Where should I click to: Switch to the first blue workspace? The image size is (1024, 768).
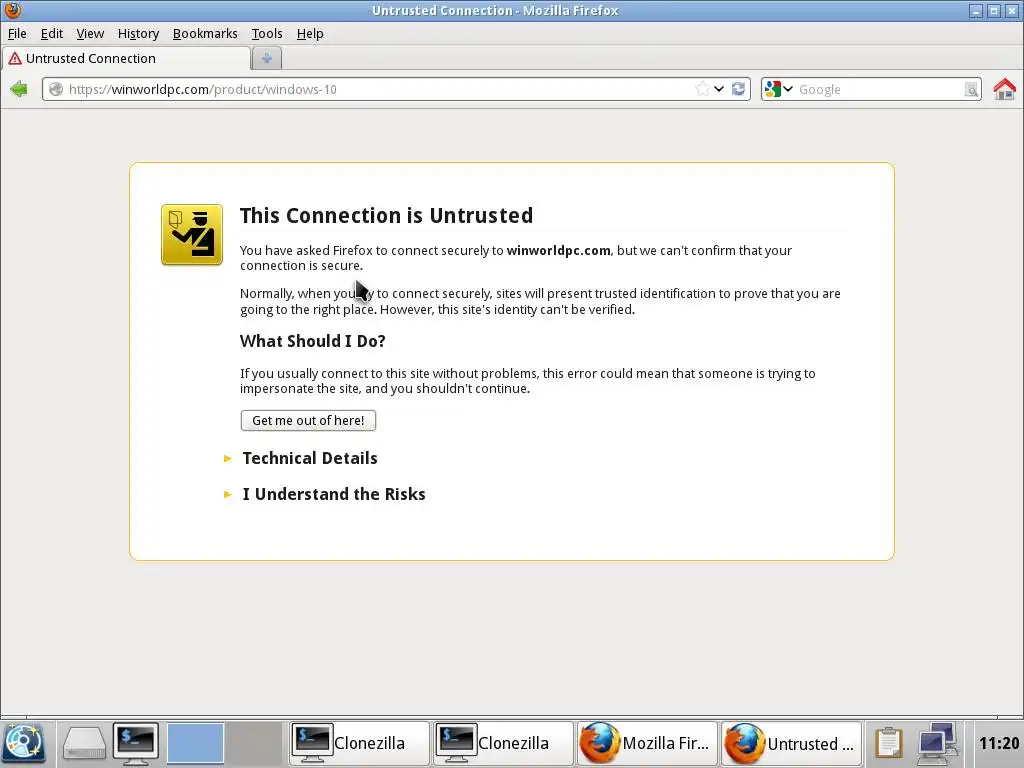[195, 743]
